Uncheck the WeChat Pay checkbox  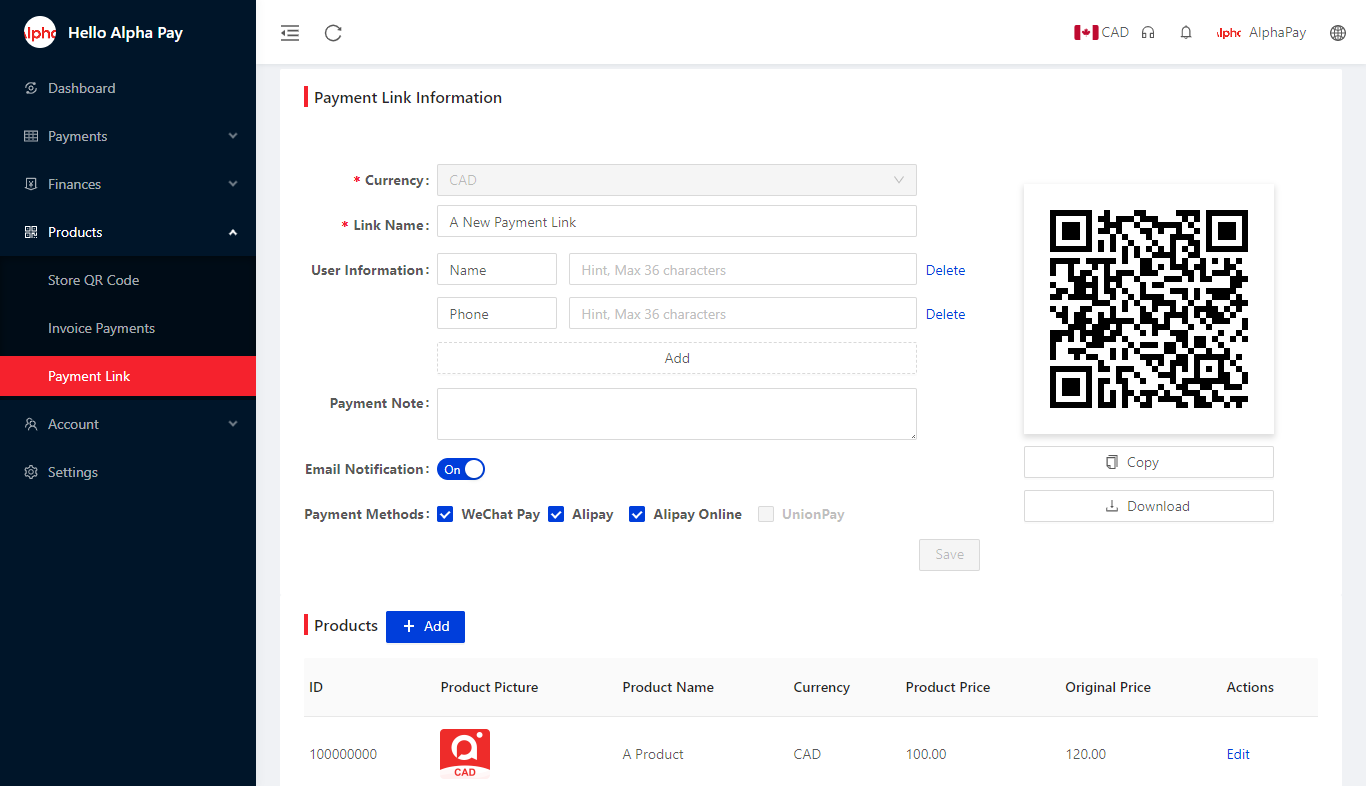pos(445,514)
